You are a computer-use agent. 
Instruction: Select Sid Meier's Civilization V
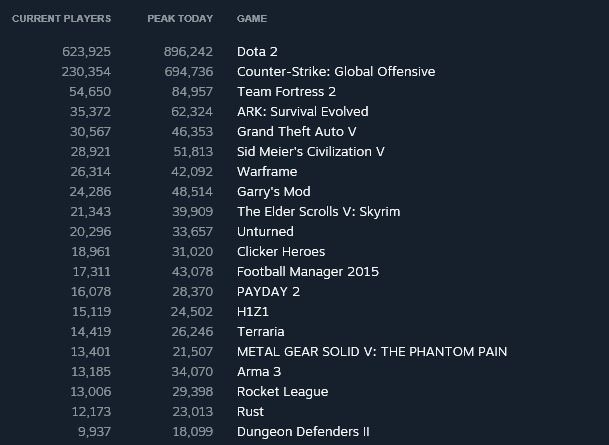click(x=311, y=152)
